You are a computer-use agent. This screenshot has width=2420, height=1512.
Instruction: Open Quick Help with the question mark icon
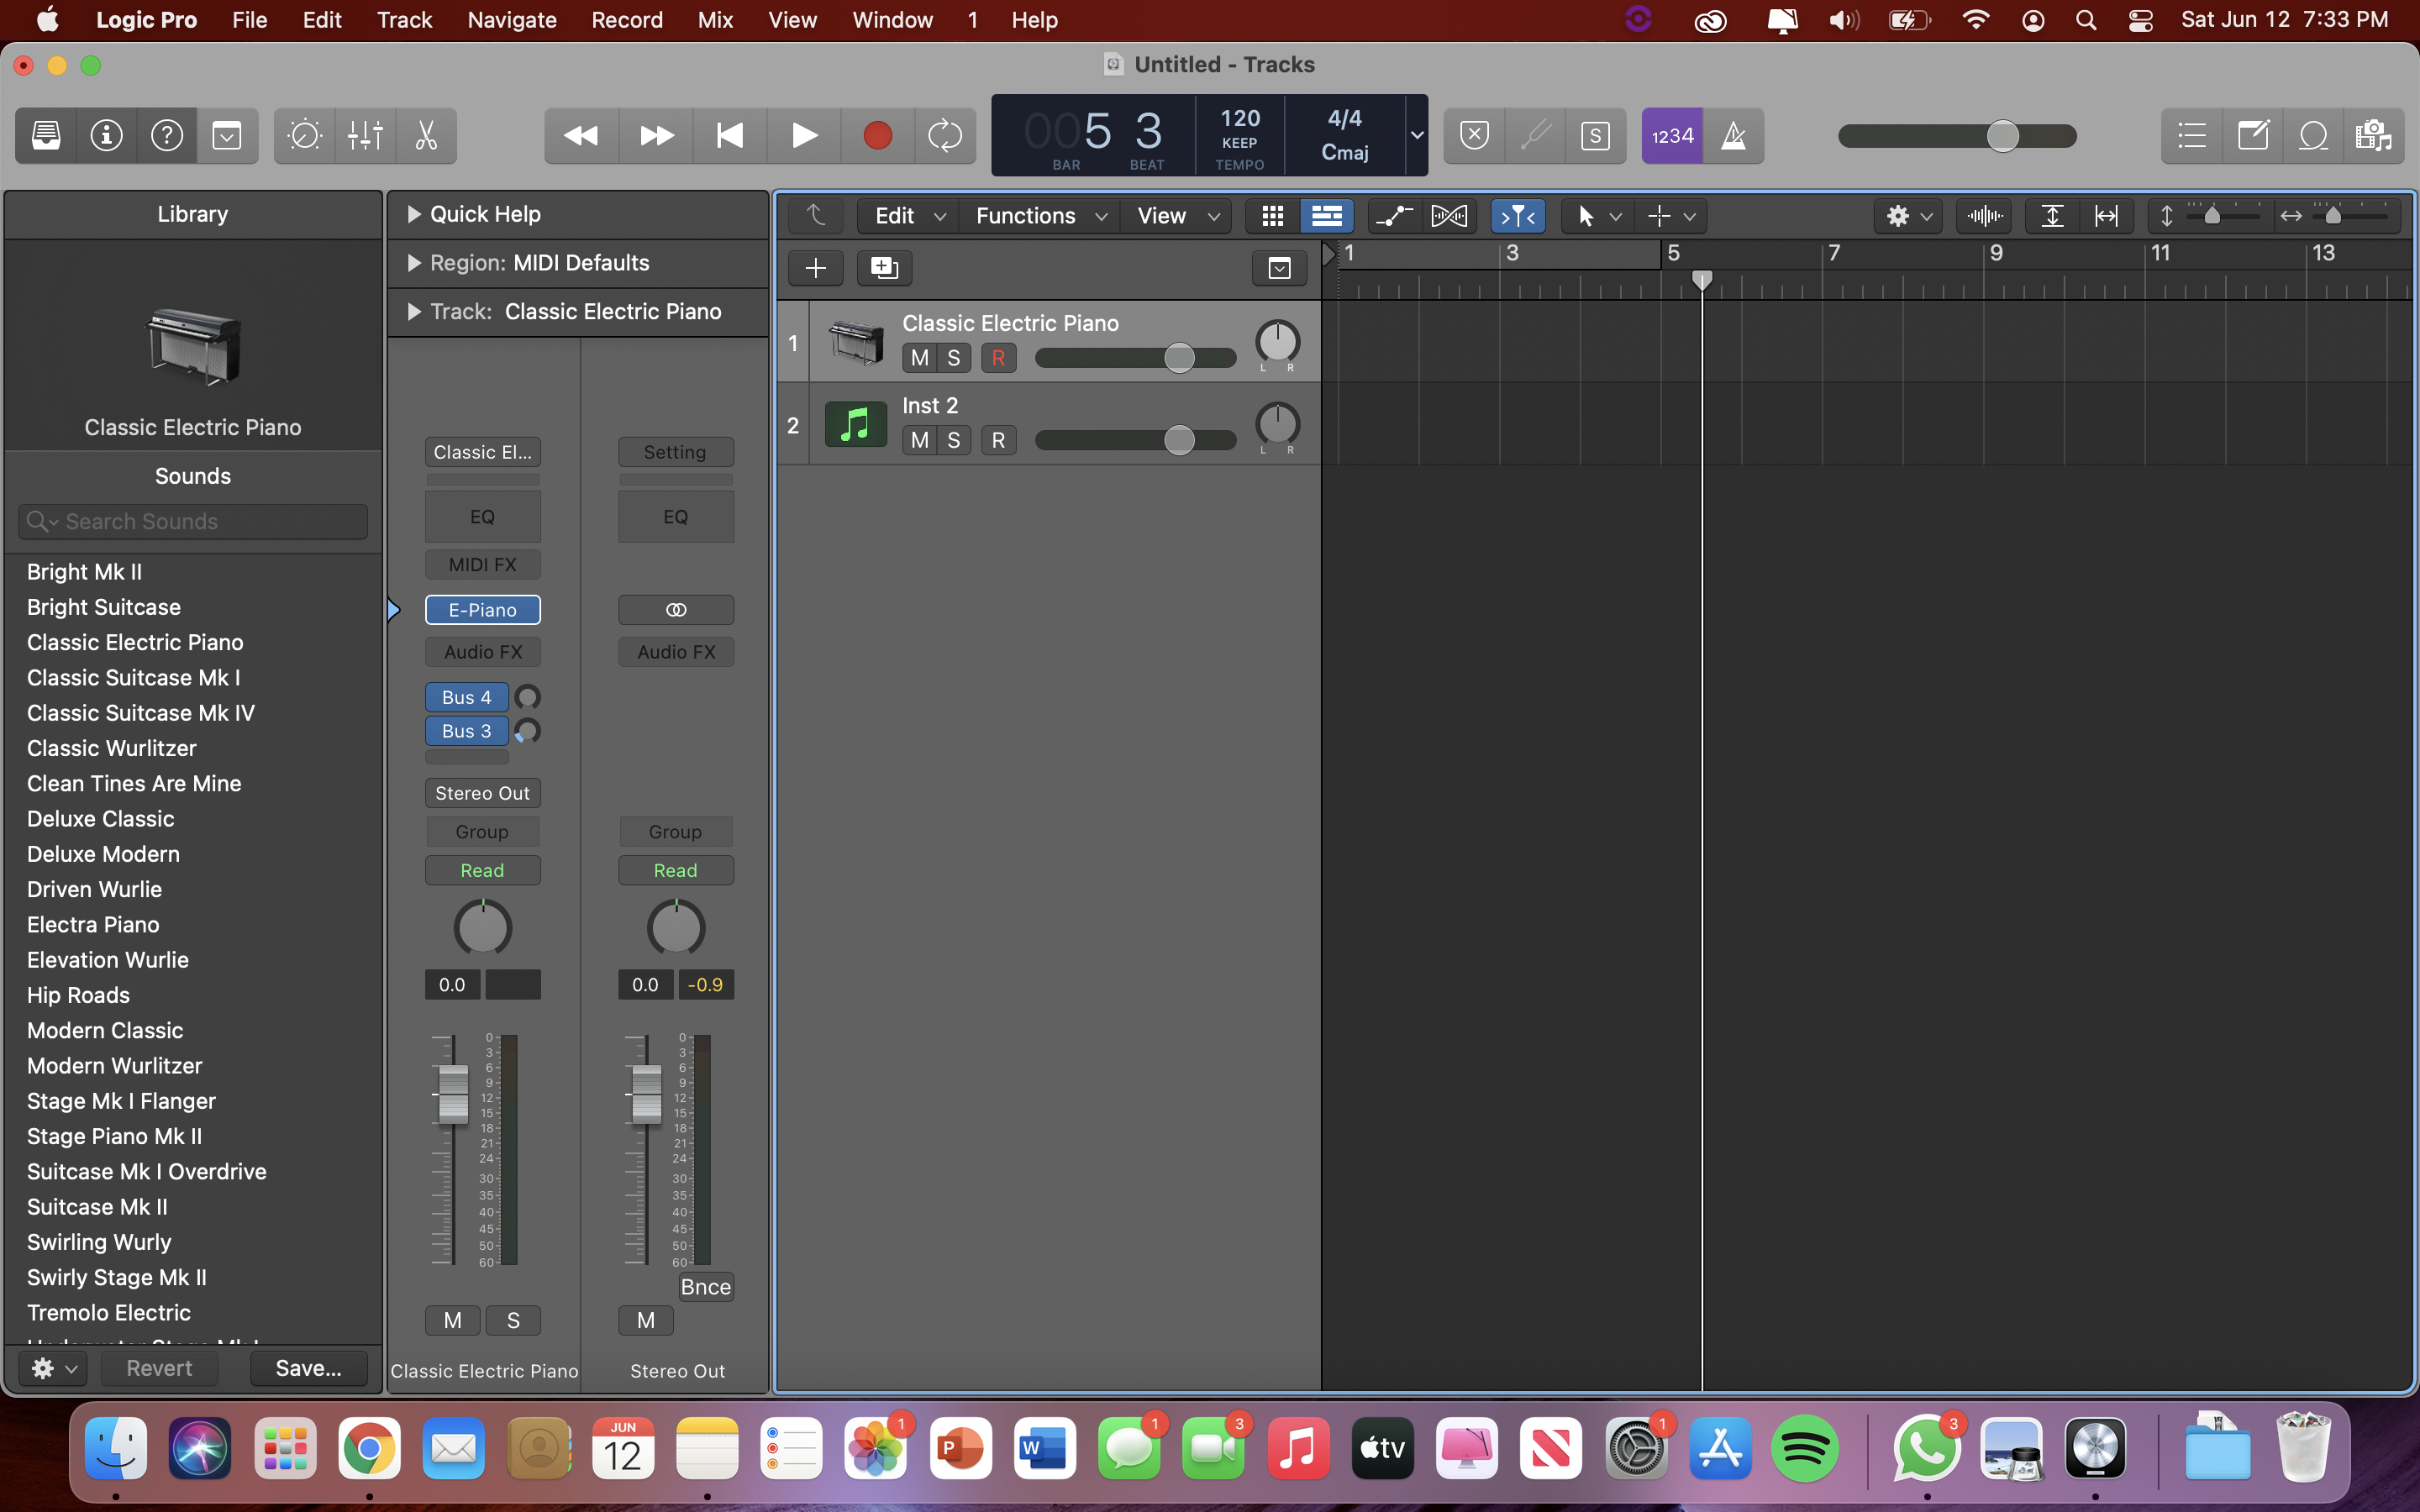pyautogui.click(x=167, y=136)
